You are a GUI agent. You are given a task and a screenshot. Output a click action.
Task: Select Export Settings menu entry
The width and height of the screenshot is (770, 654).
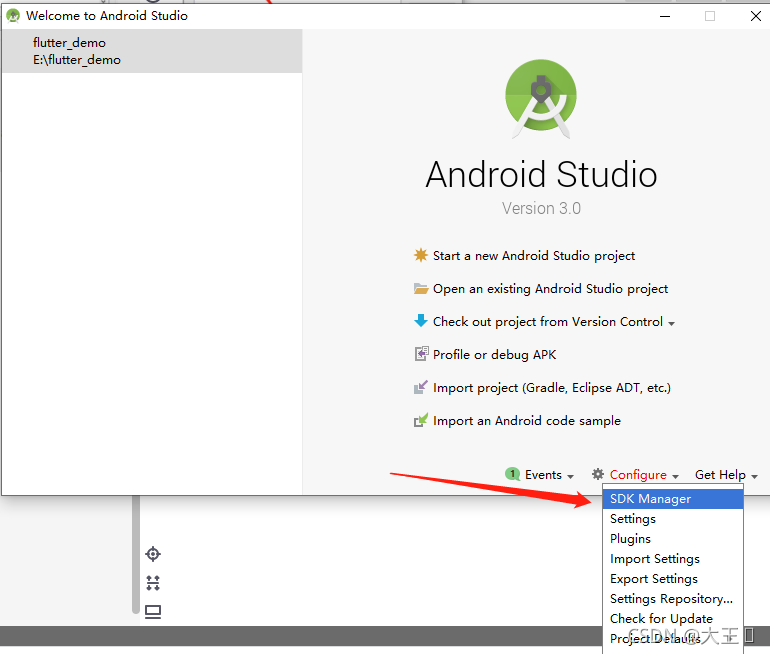(x=672, y=579)
